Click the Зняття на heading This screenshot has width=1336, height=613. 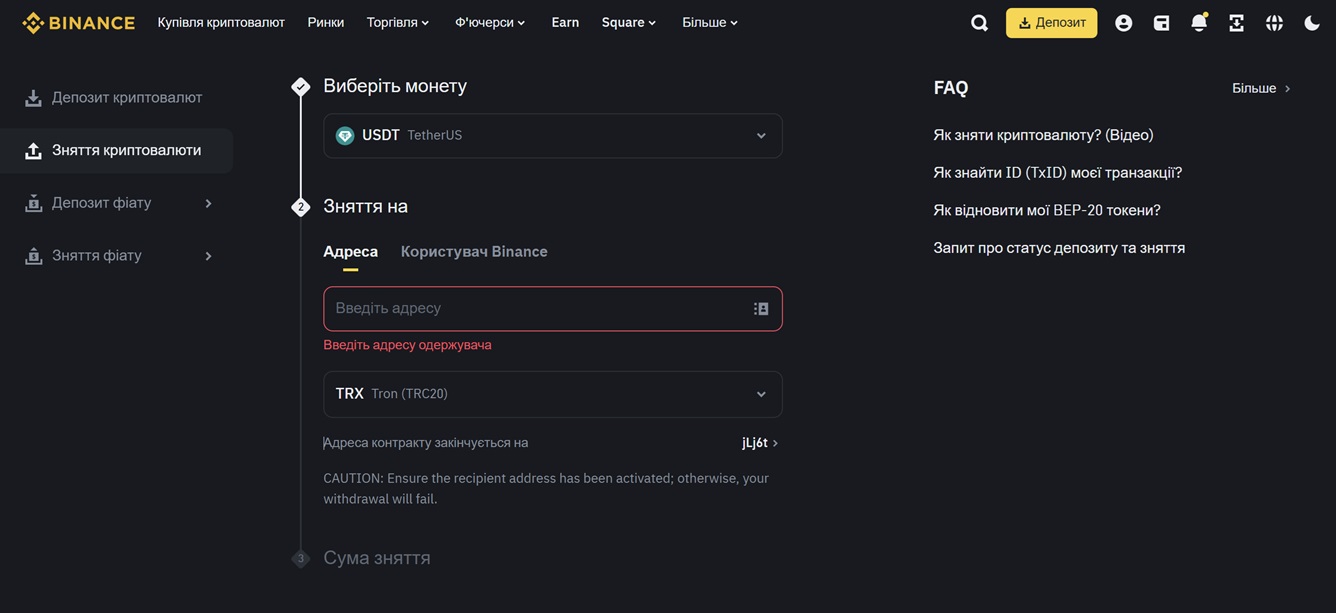(x=365, y=206)
